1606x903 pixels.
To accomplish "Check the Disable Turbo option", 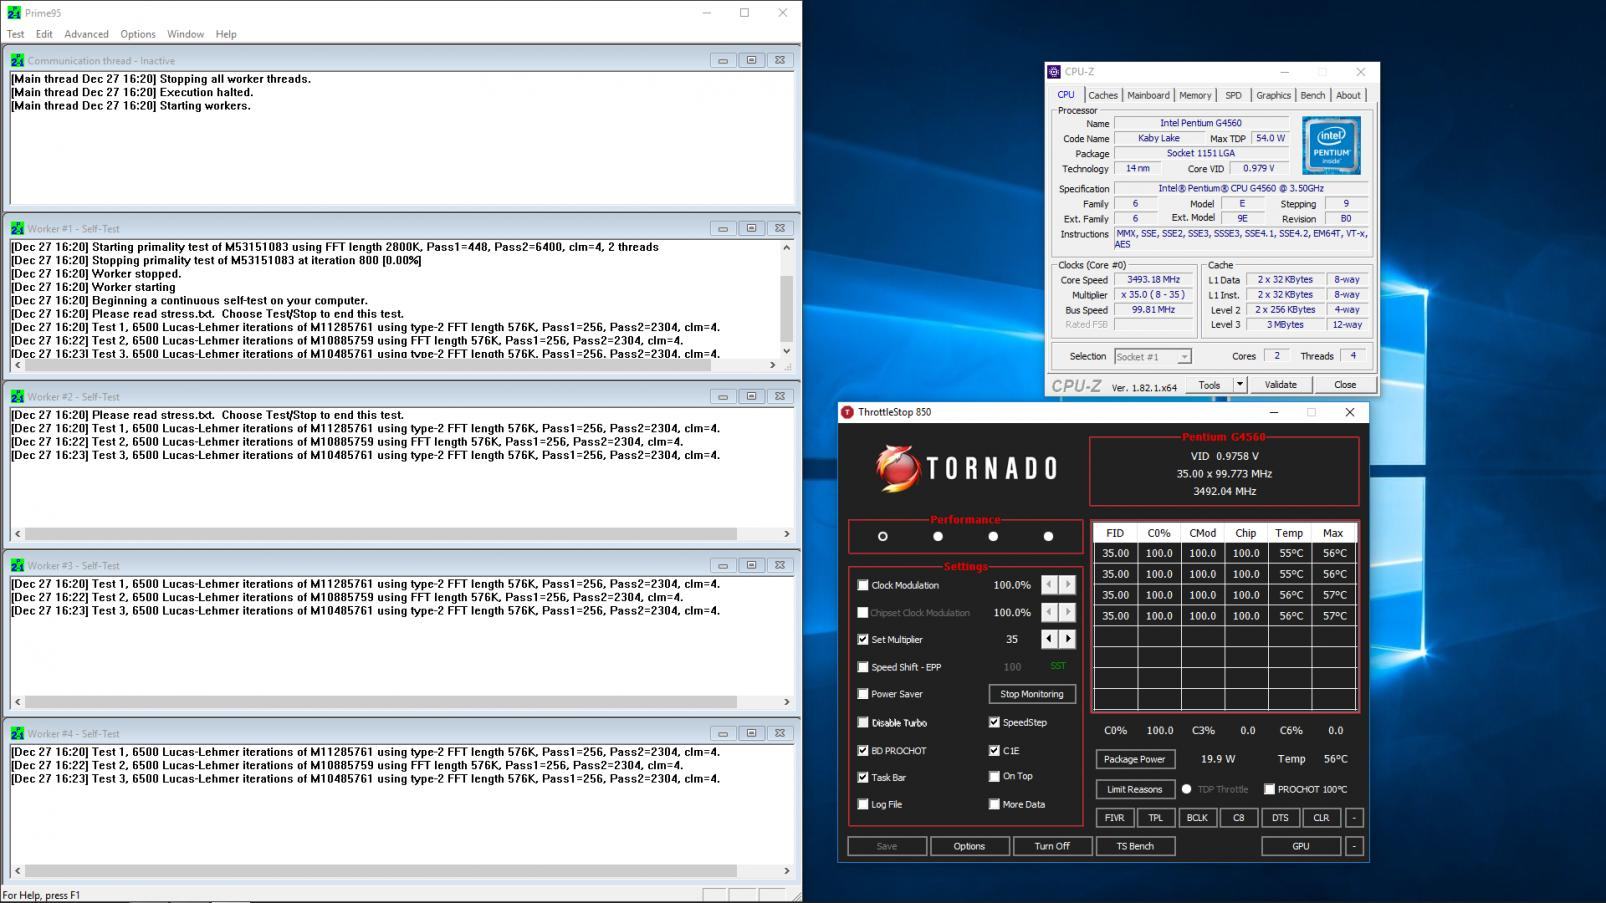I will (863, 722).
